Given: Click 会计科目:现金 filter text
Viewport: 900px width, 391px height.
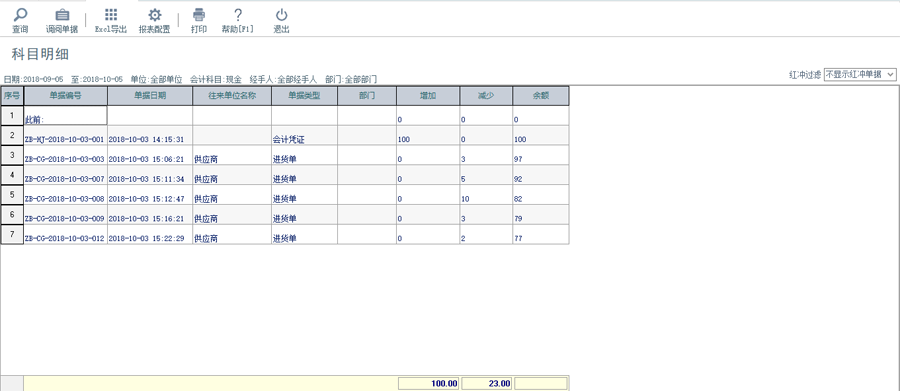Looking at the screenshot, I should (216, 79).
